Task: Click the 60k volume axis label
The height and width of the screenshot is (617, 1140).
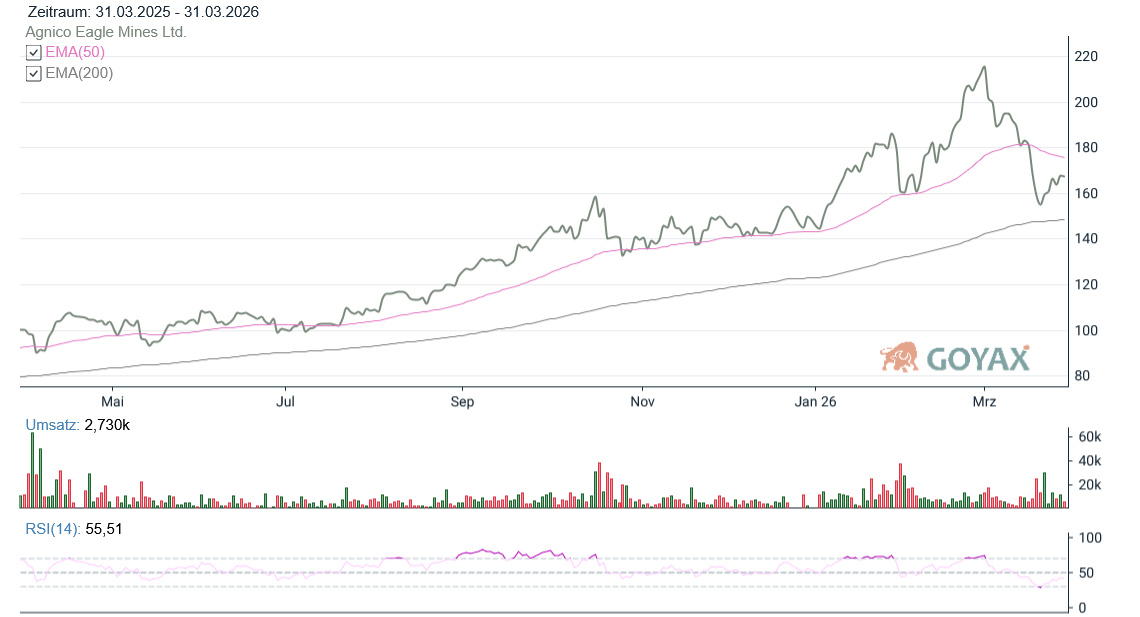Action: (x=1087, y=437)
